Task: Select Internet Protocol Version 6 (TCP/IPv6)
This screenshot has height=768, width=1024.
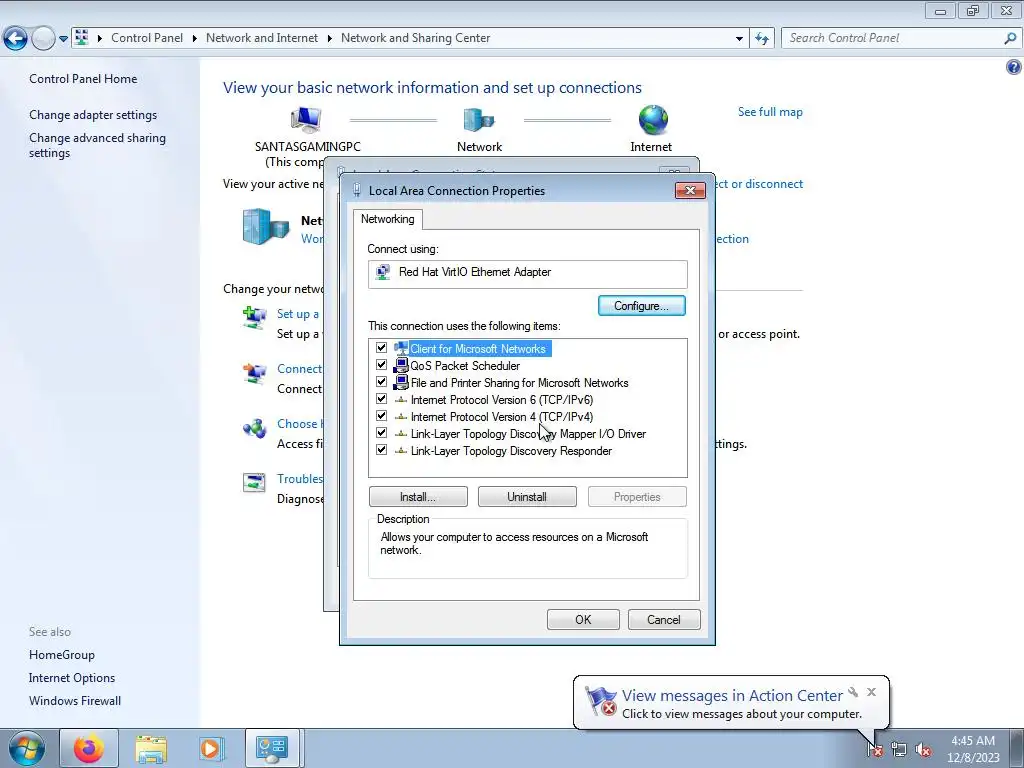Action: tap(502, 400)
